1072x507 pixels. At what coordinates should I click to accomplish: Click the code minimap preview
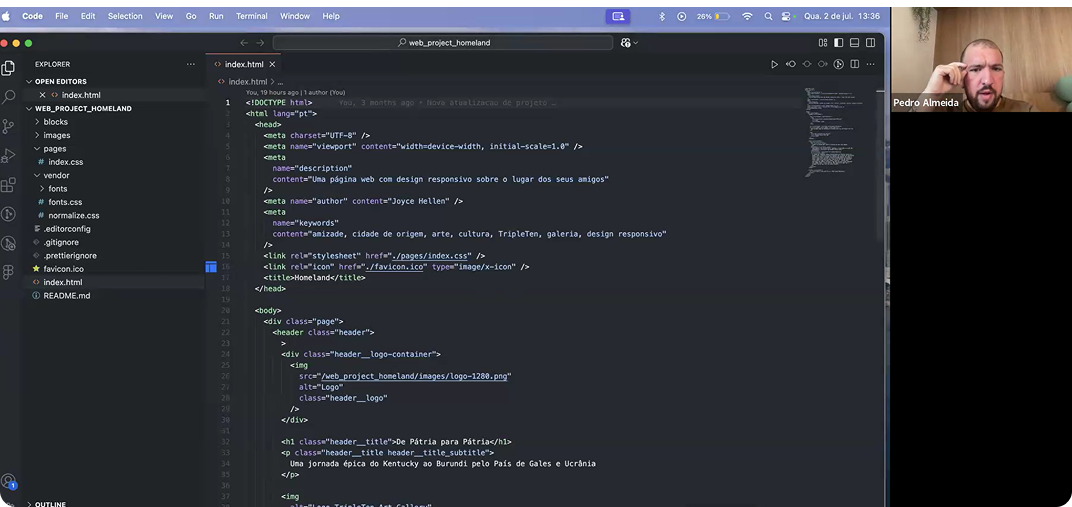[x=830, y=130]
